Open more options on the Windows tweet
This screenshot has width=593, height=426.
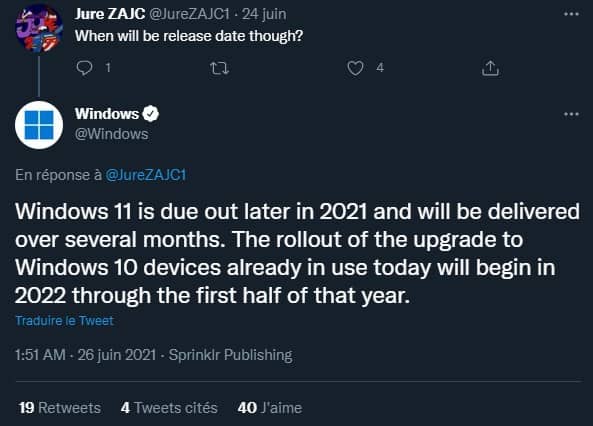pyautogui.click(x=571, y=114)
